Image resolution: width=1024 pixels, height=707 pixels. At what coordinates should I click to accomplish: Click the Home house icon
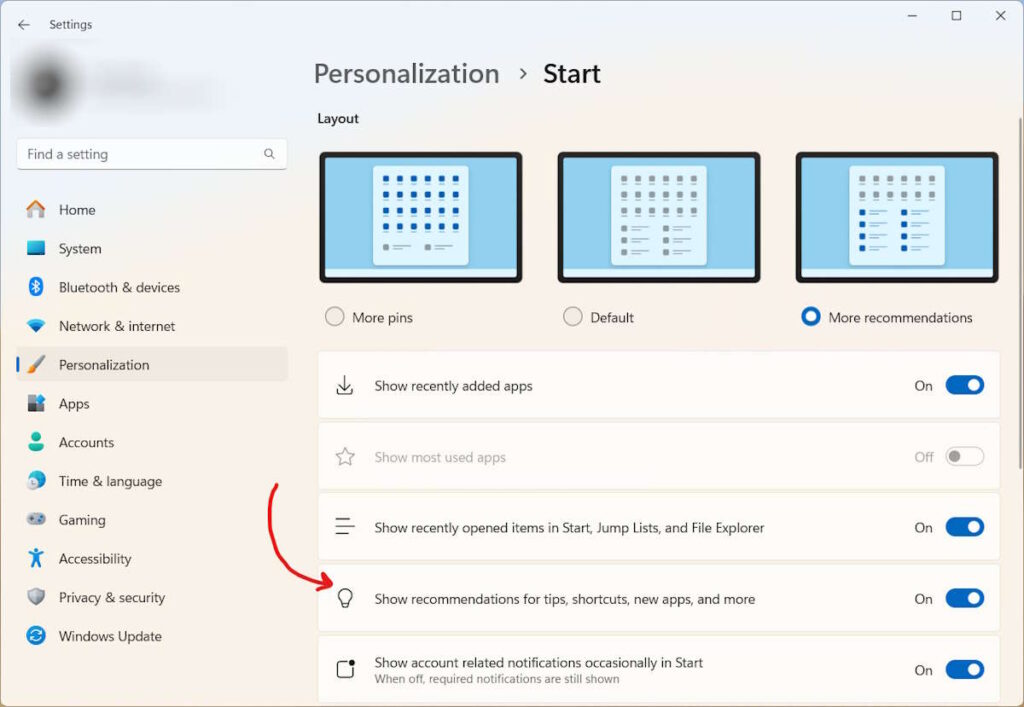point(36,210)
